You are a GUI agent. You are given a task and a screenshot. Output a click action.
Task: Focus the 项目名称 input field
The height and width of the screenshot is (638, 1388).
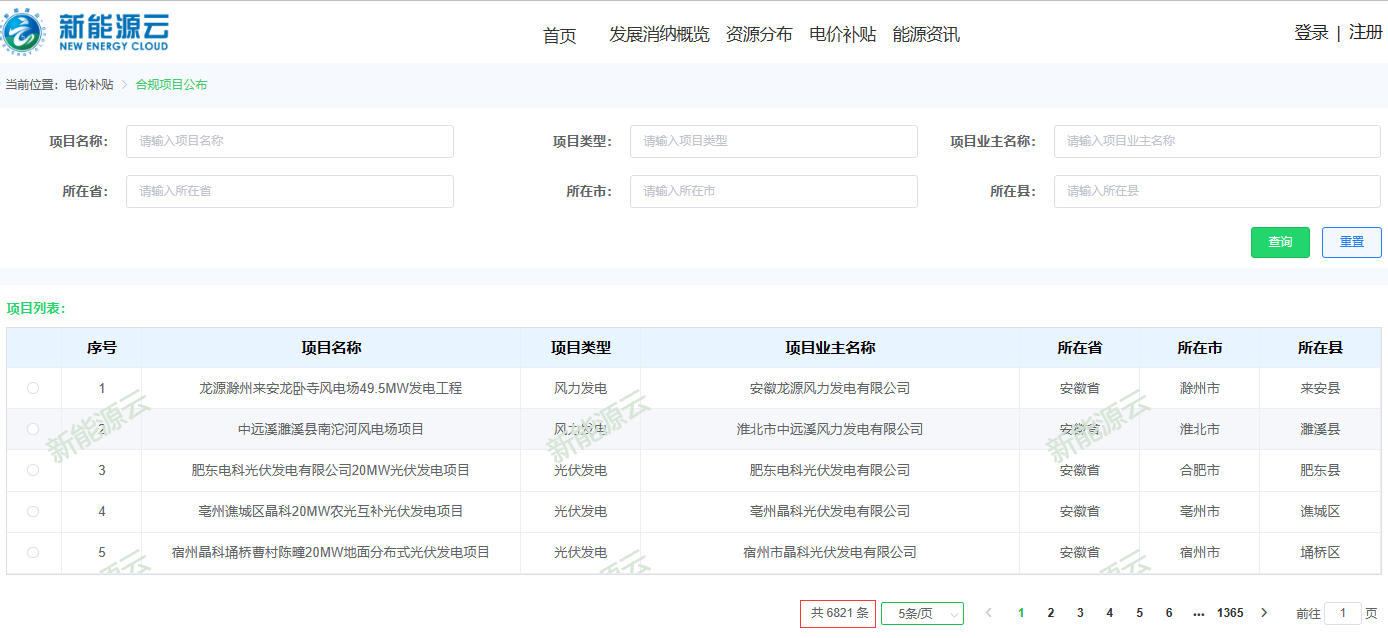click(x=289, y=141)
